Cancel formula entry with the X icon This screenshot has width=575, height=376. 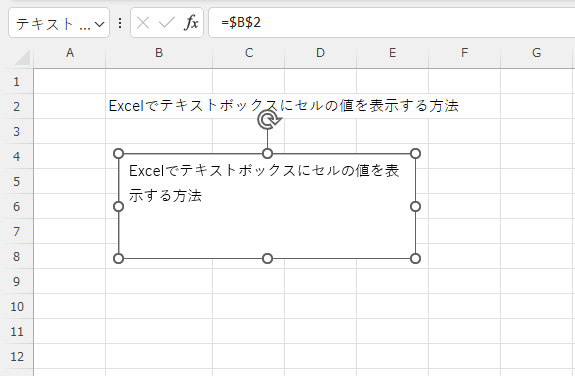[x=143, y=23]
